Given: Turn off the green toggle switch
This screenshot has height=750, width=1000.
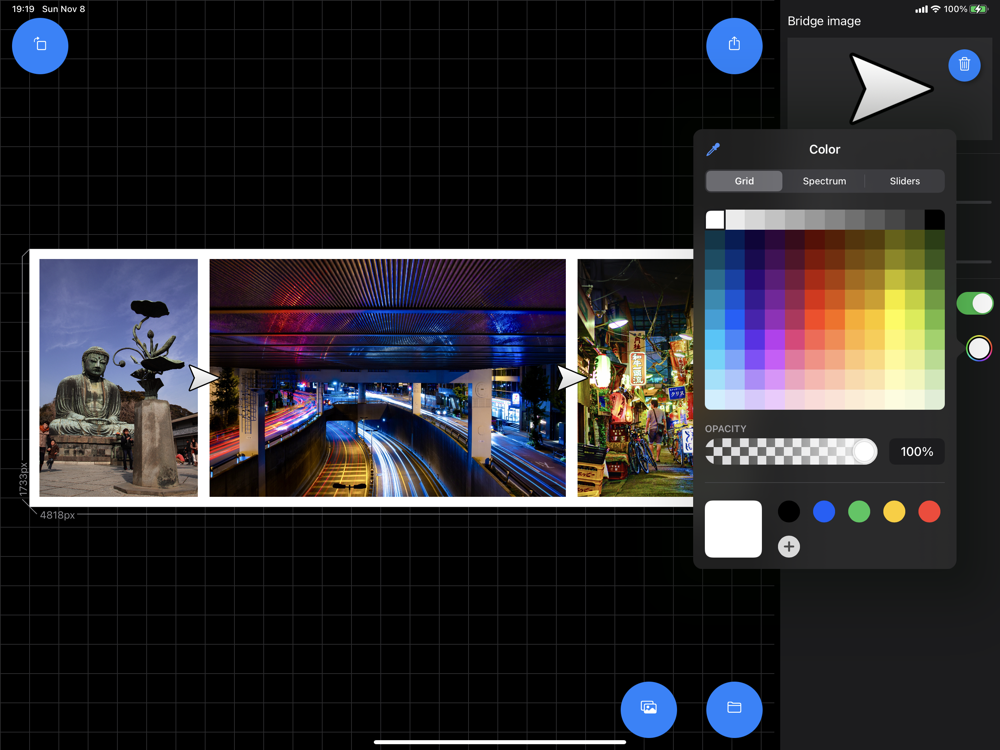Looking at the screenshot, I should [975, 303].
